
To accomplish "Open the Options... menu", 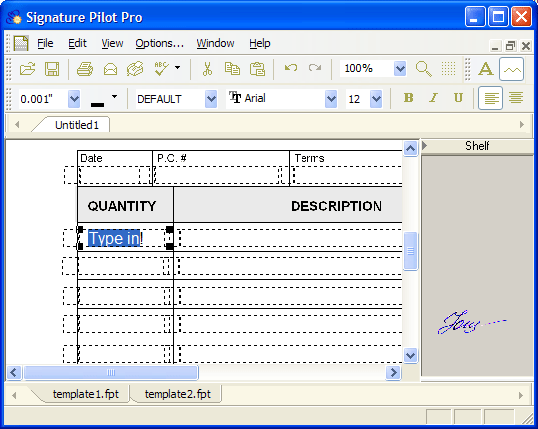I will [x=160, y=43].
